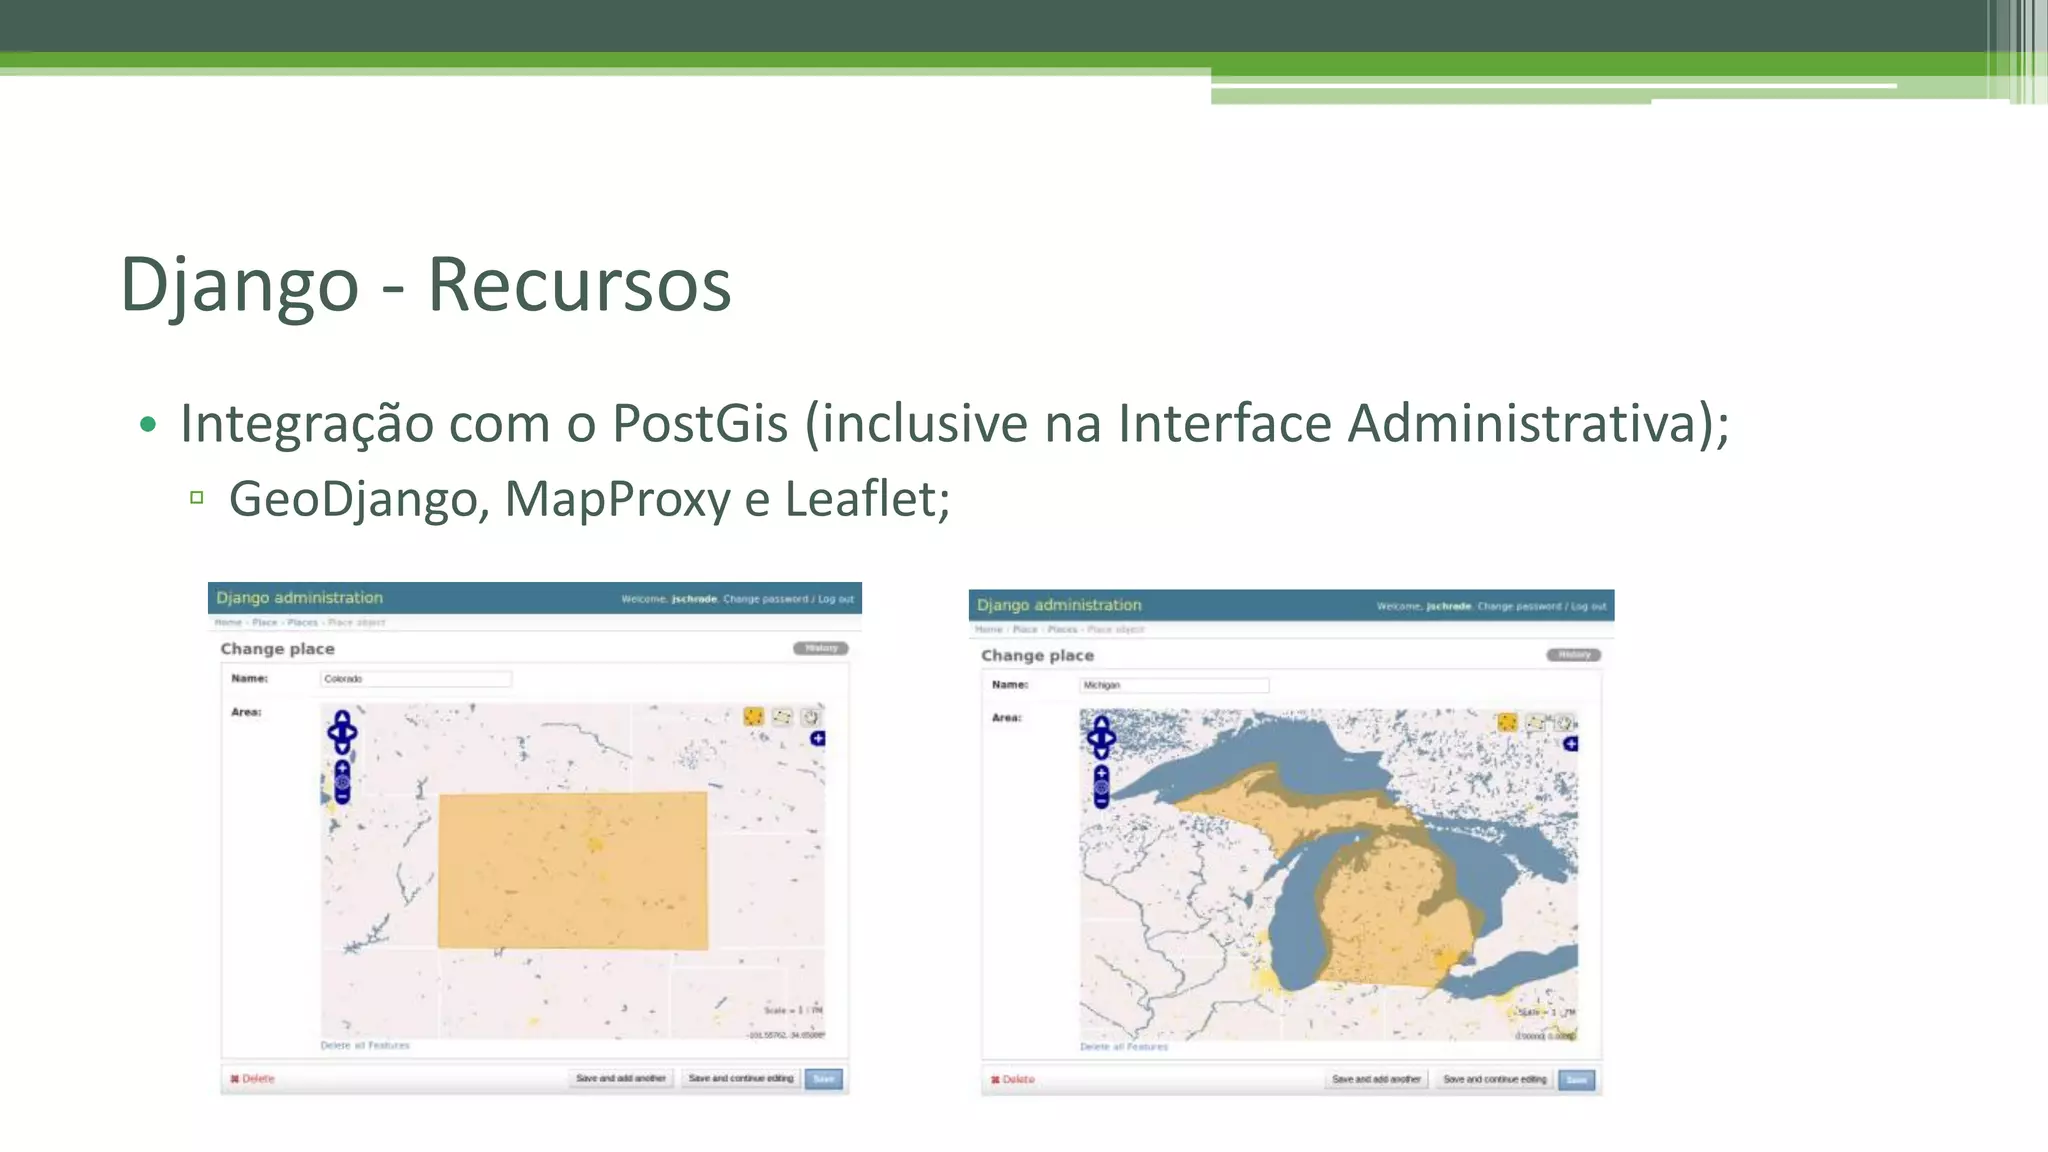Pan the Colorado map upward with arrow
Screen dimensions: 2048x1152
(342, 717)
